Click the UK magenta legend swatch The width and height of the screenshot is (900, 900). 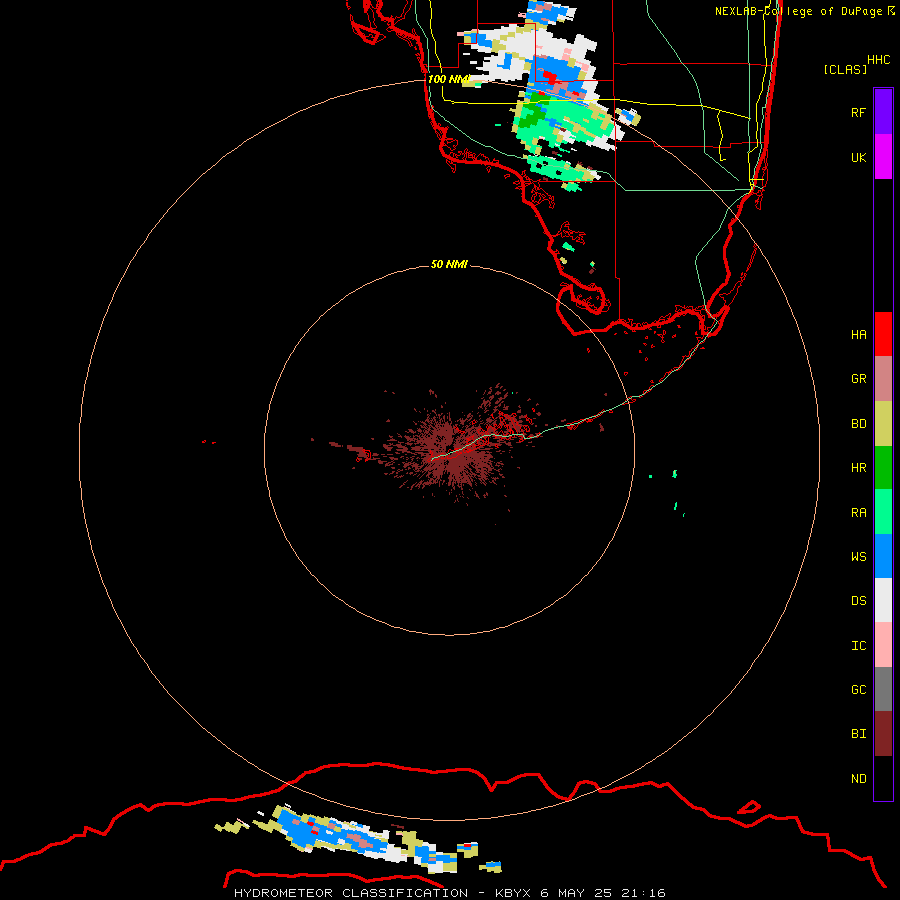coord(883,157)
